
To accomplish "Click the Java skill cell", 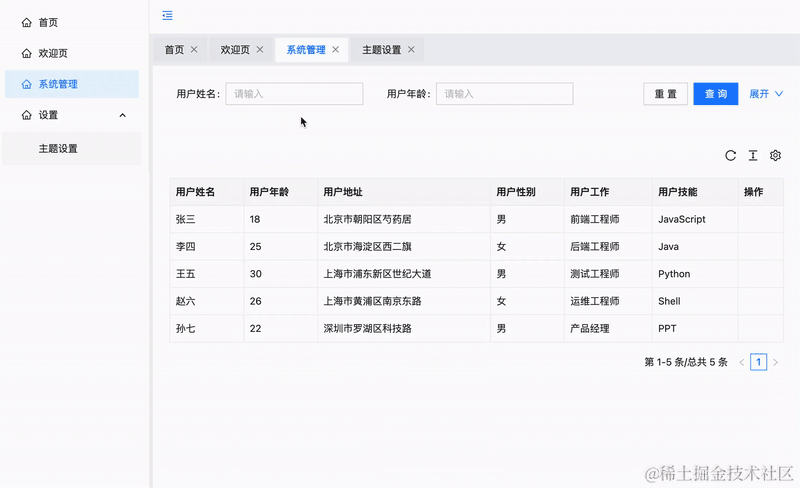I will pyautogui.click(x=695, y=247).
